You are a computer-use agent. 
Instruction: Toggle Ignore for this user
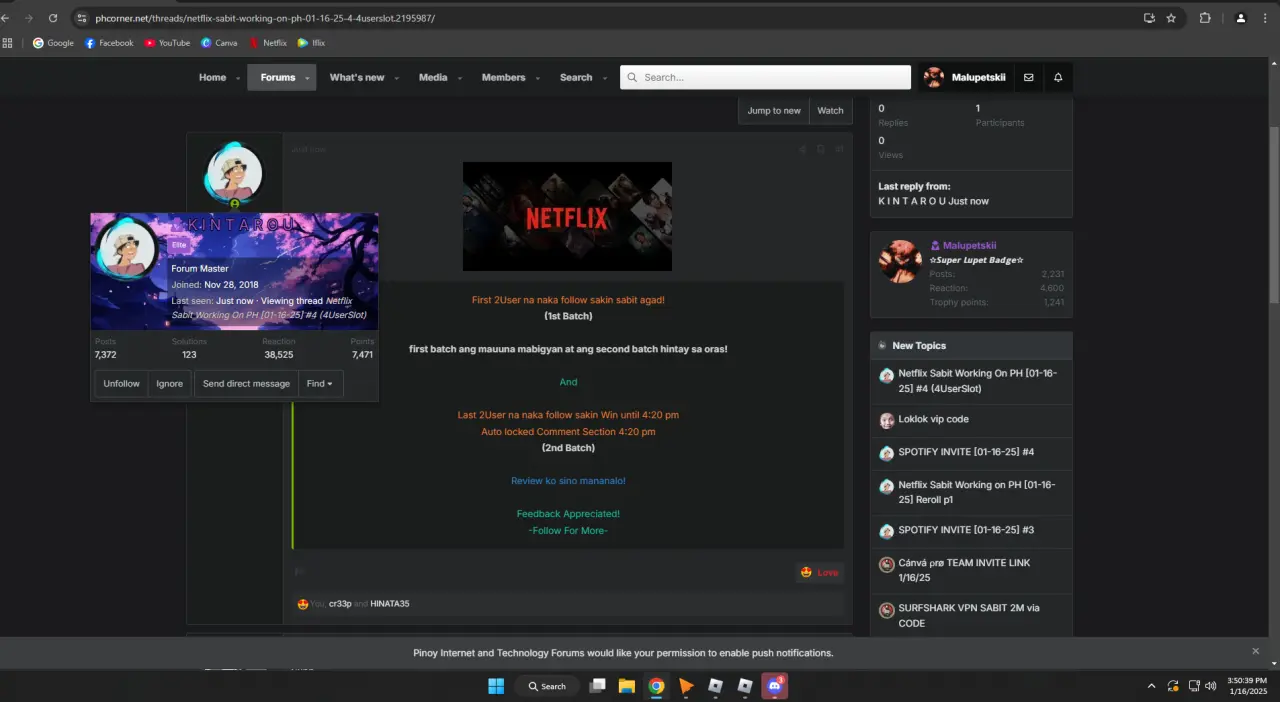pos(169,383)
